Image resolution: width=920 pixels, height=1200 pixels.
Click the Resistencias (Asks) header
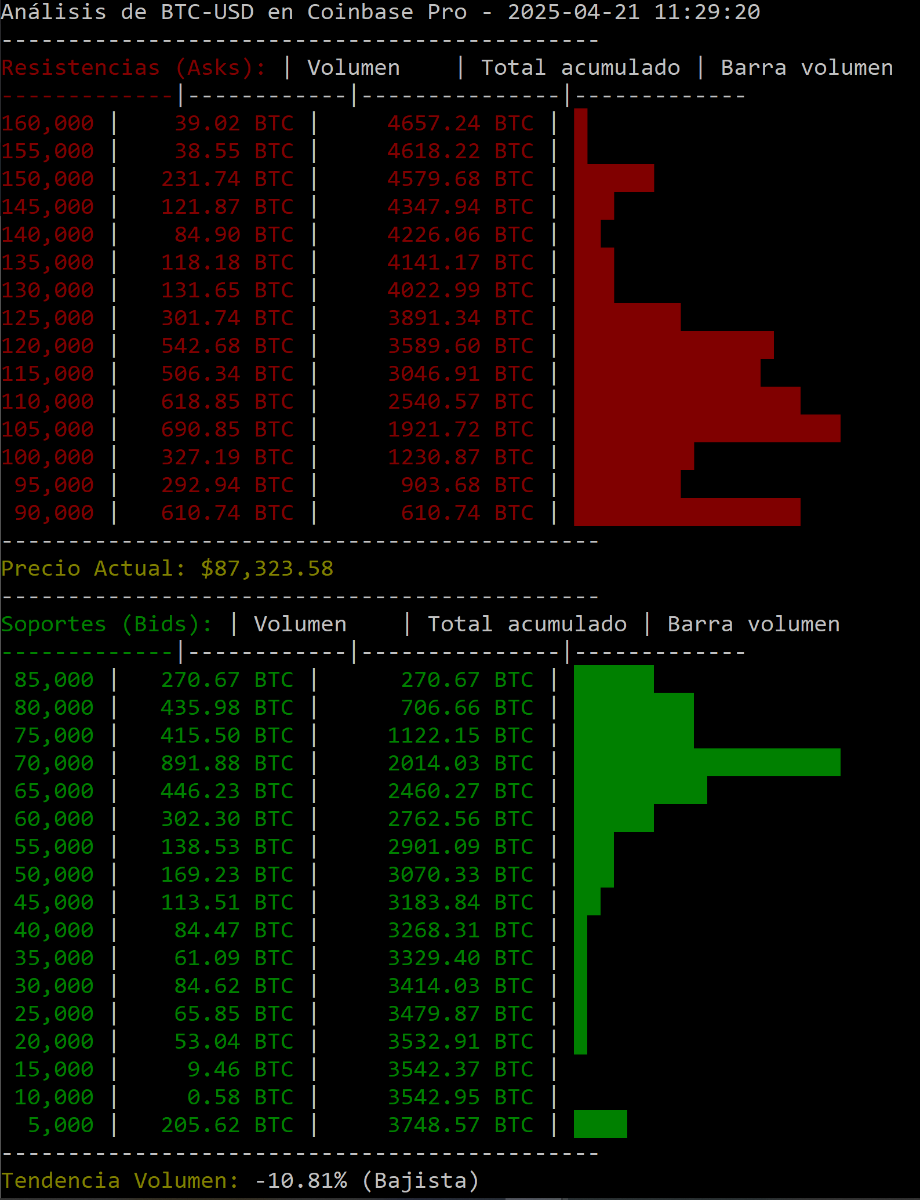[134, 68]
